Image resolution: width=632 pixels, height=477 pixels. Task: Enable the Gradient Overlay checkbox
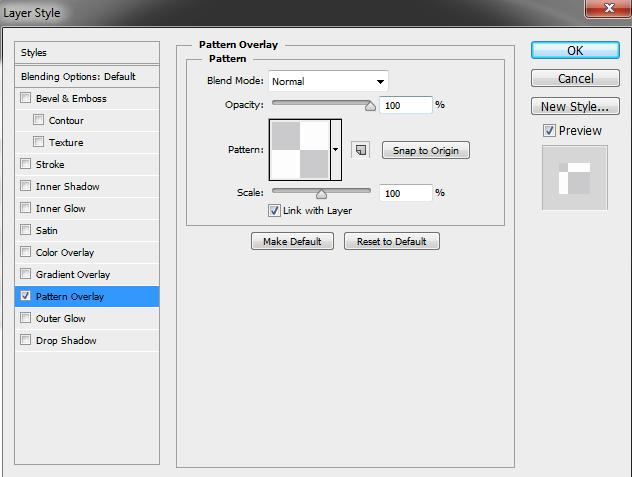click(25, 274)
